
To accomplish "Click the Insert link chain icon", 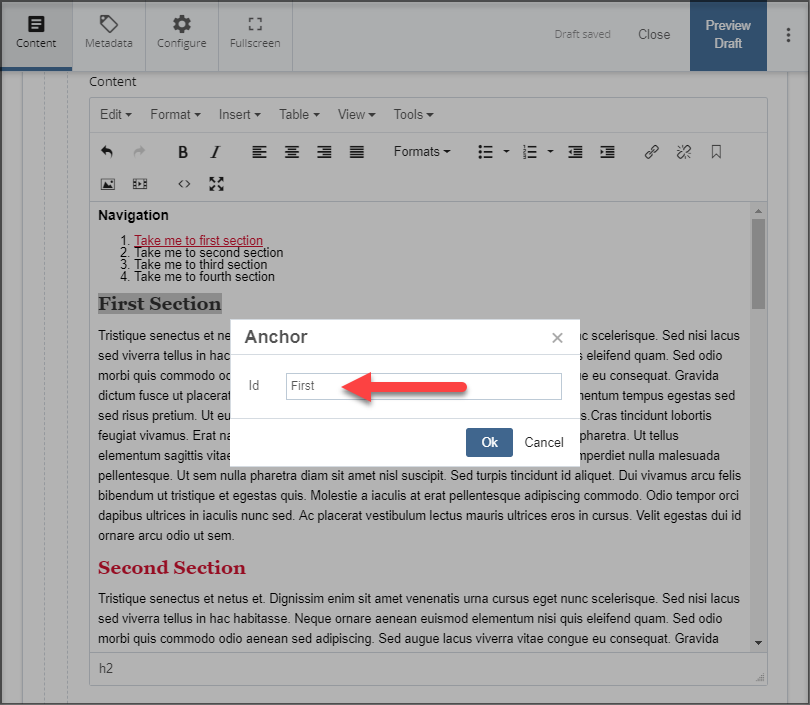I will point(651,152).
